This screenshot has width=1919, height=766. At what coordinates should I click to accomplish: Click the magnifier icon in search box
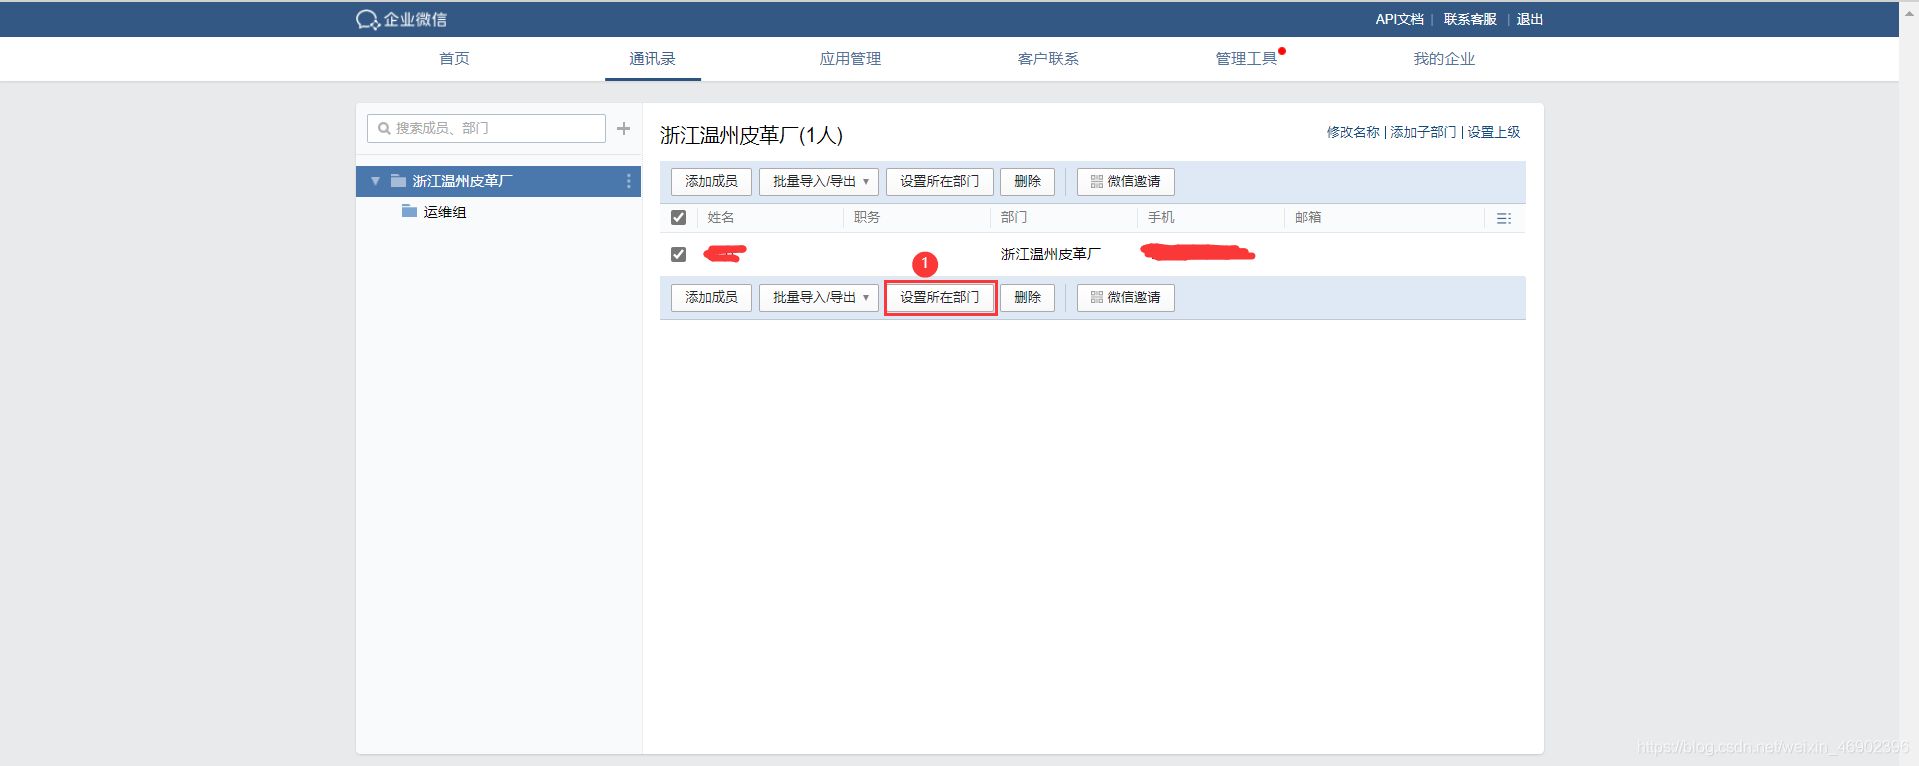point(384,128)
